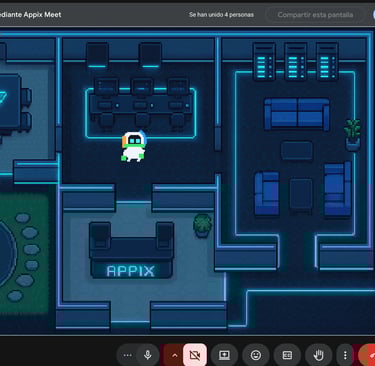Click the blue two-seat sofa in lounge
Viewport: 375px width, 366px height.
click(x=297, y=114)
